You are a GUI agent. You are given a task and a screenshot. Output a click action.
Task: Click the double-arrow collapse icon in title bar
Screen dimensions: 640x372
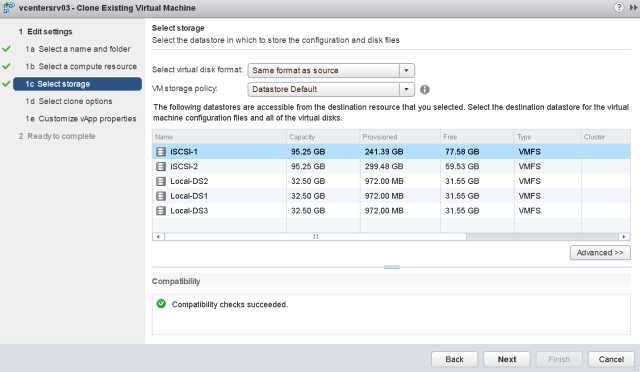coord(633,8)
